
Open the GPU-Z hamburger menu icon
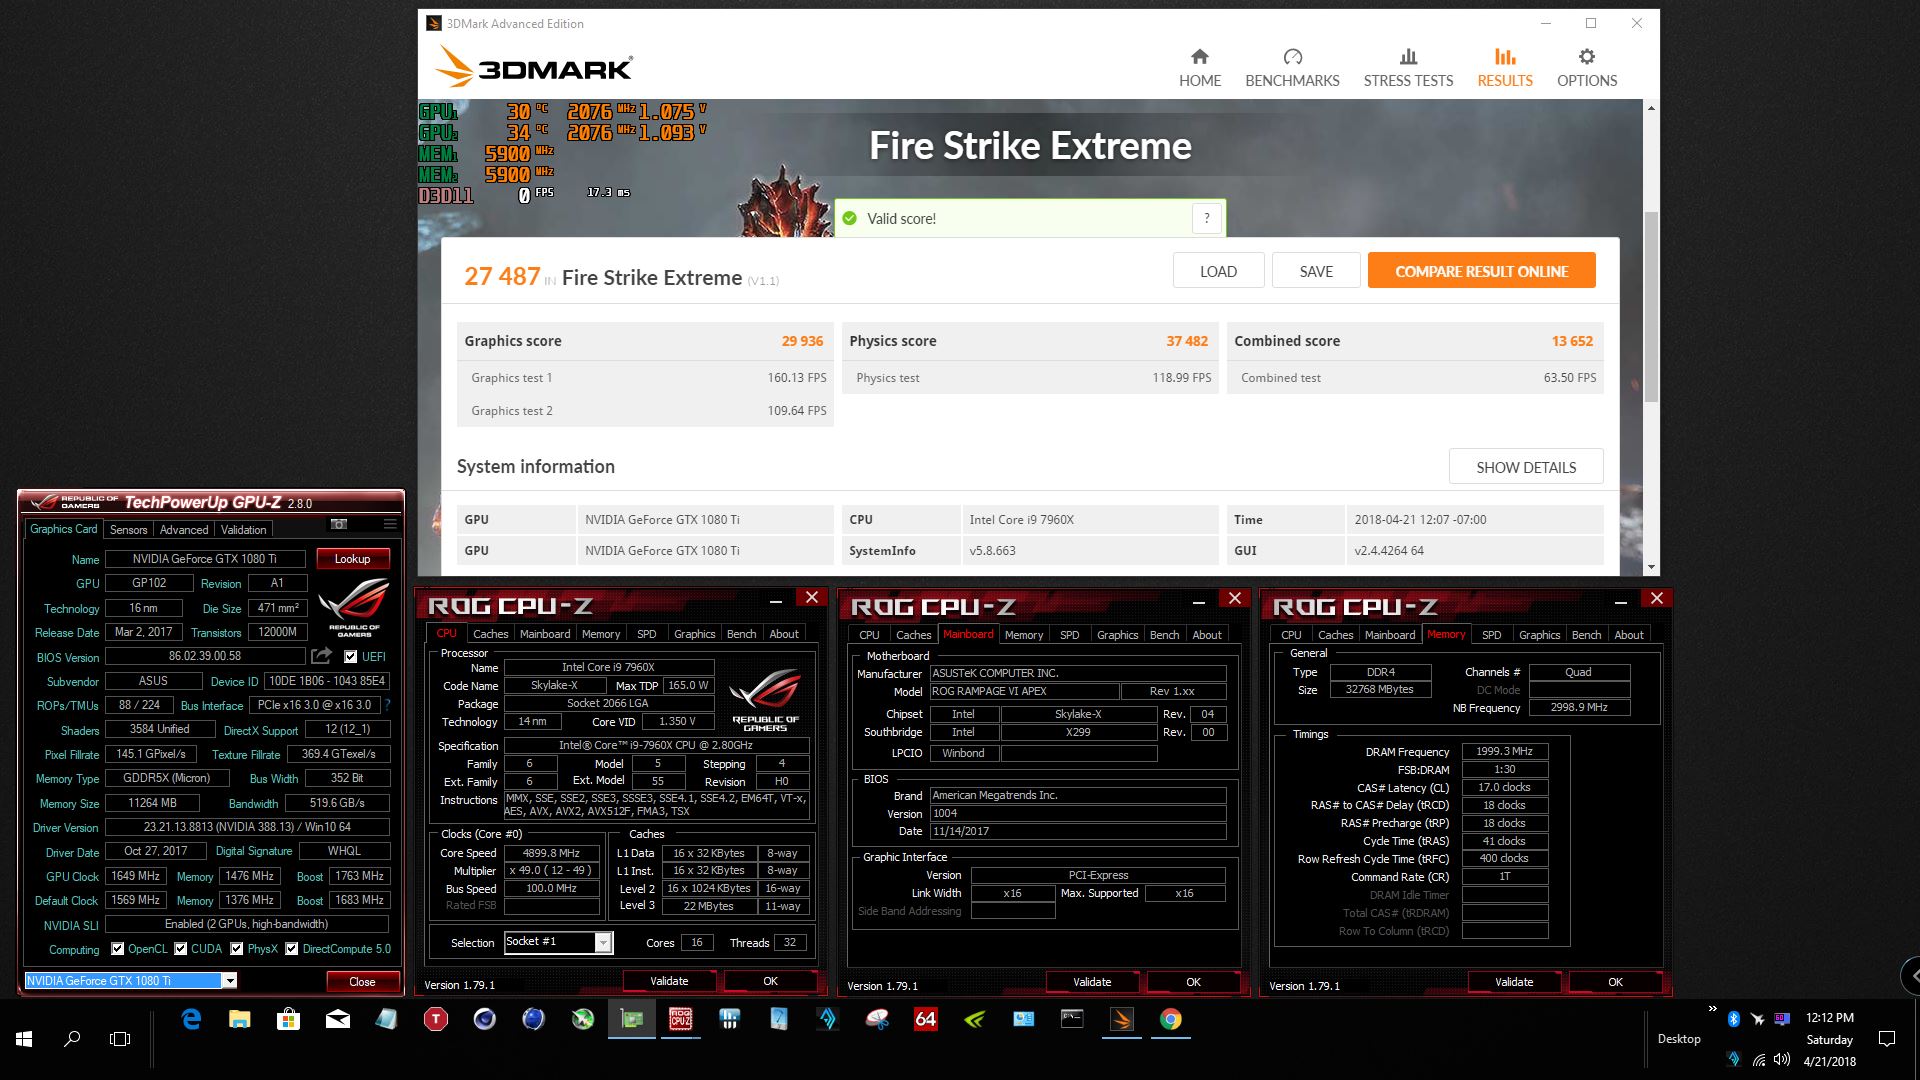[390, 524]
